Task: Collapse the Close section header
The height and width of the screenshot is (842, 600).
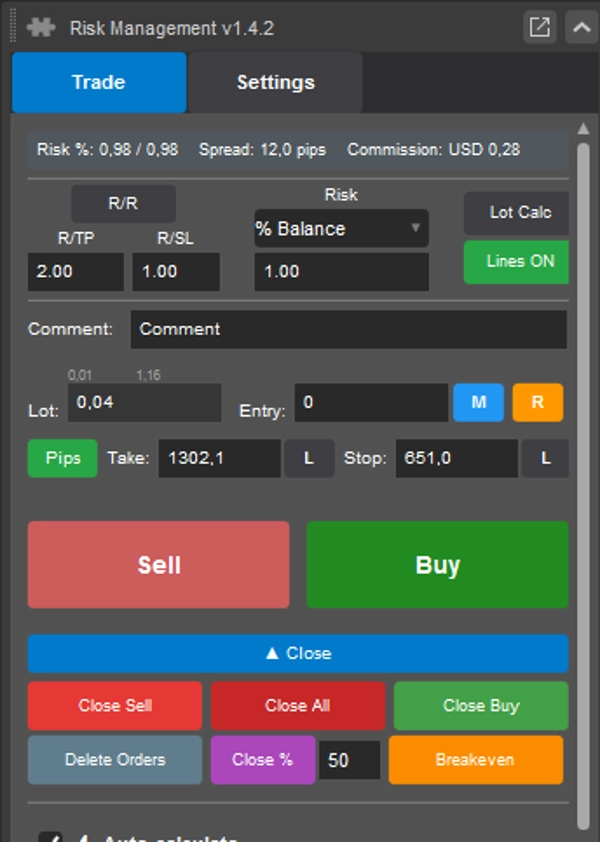Action: click(x=298, y=654)
